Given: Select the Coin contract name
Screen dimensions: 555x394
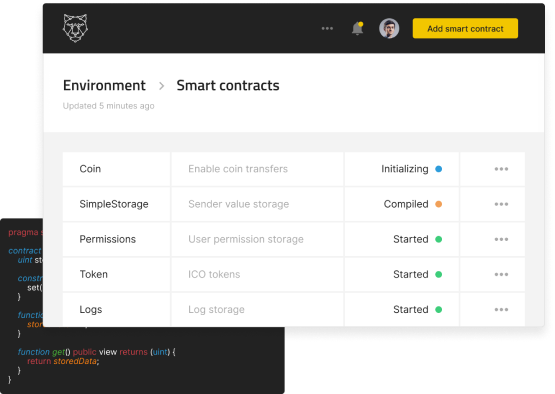Looking at the screenshot, I should pos(90,169).
